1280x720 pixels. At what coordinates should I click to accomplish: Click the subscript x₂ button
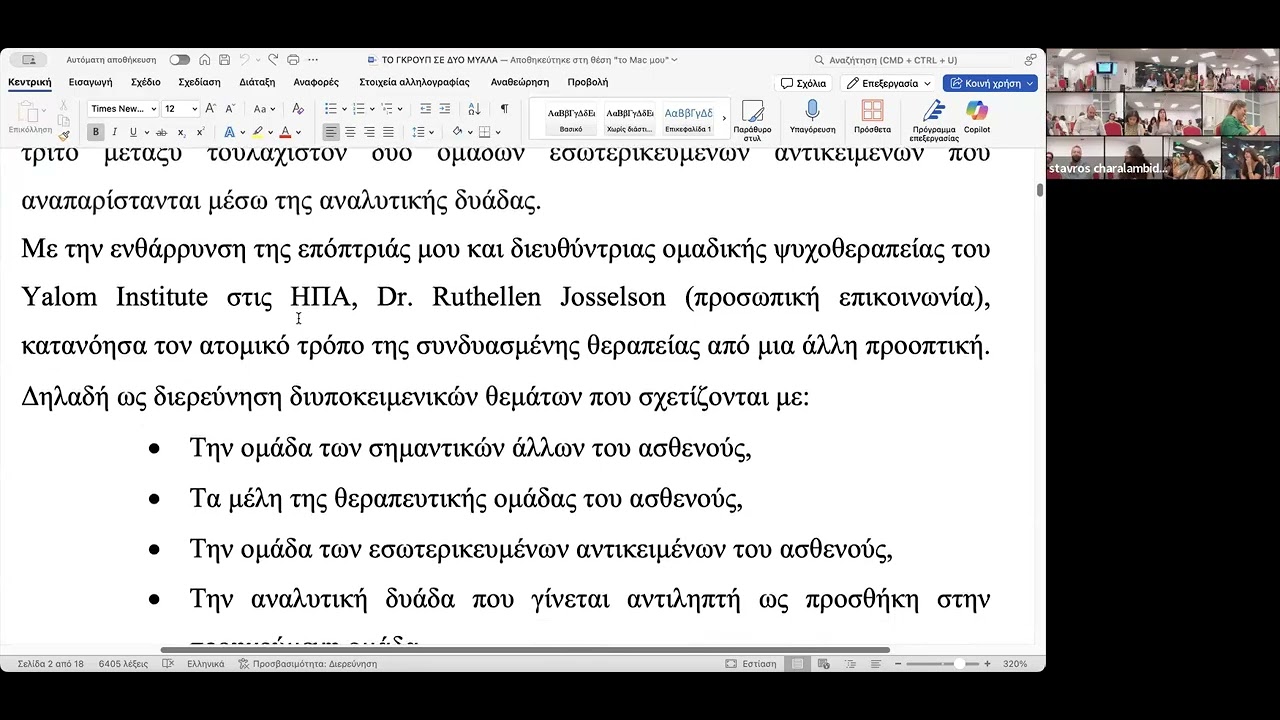[181, 132]
